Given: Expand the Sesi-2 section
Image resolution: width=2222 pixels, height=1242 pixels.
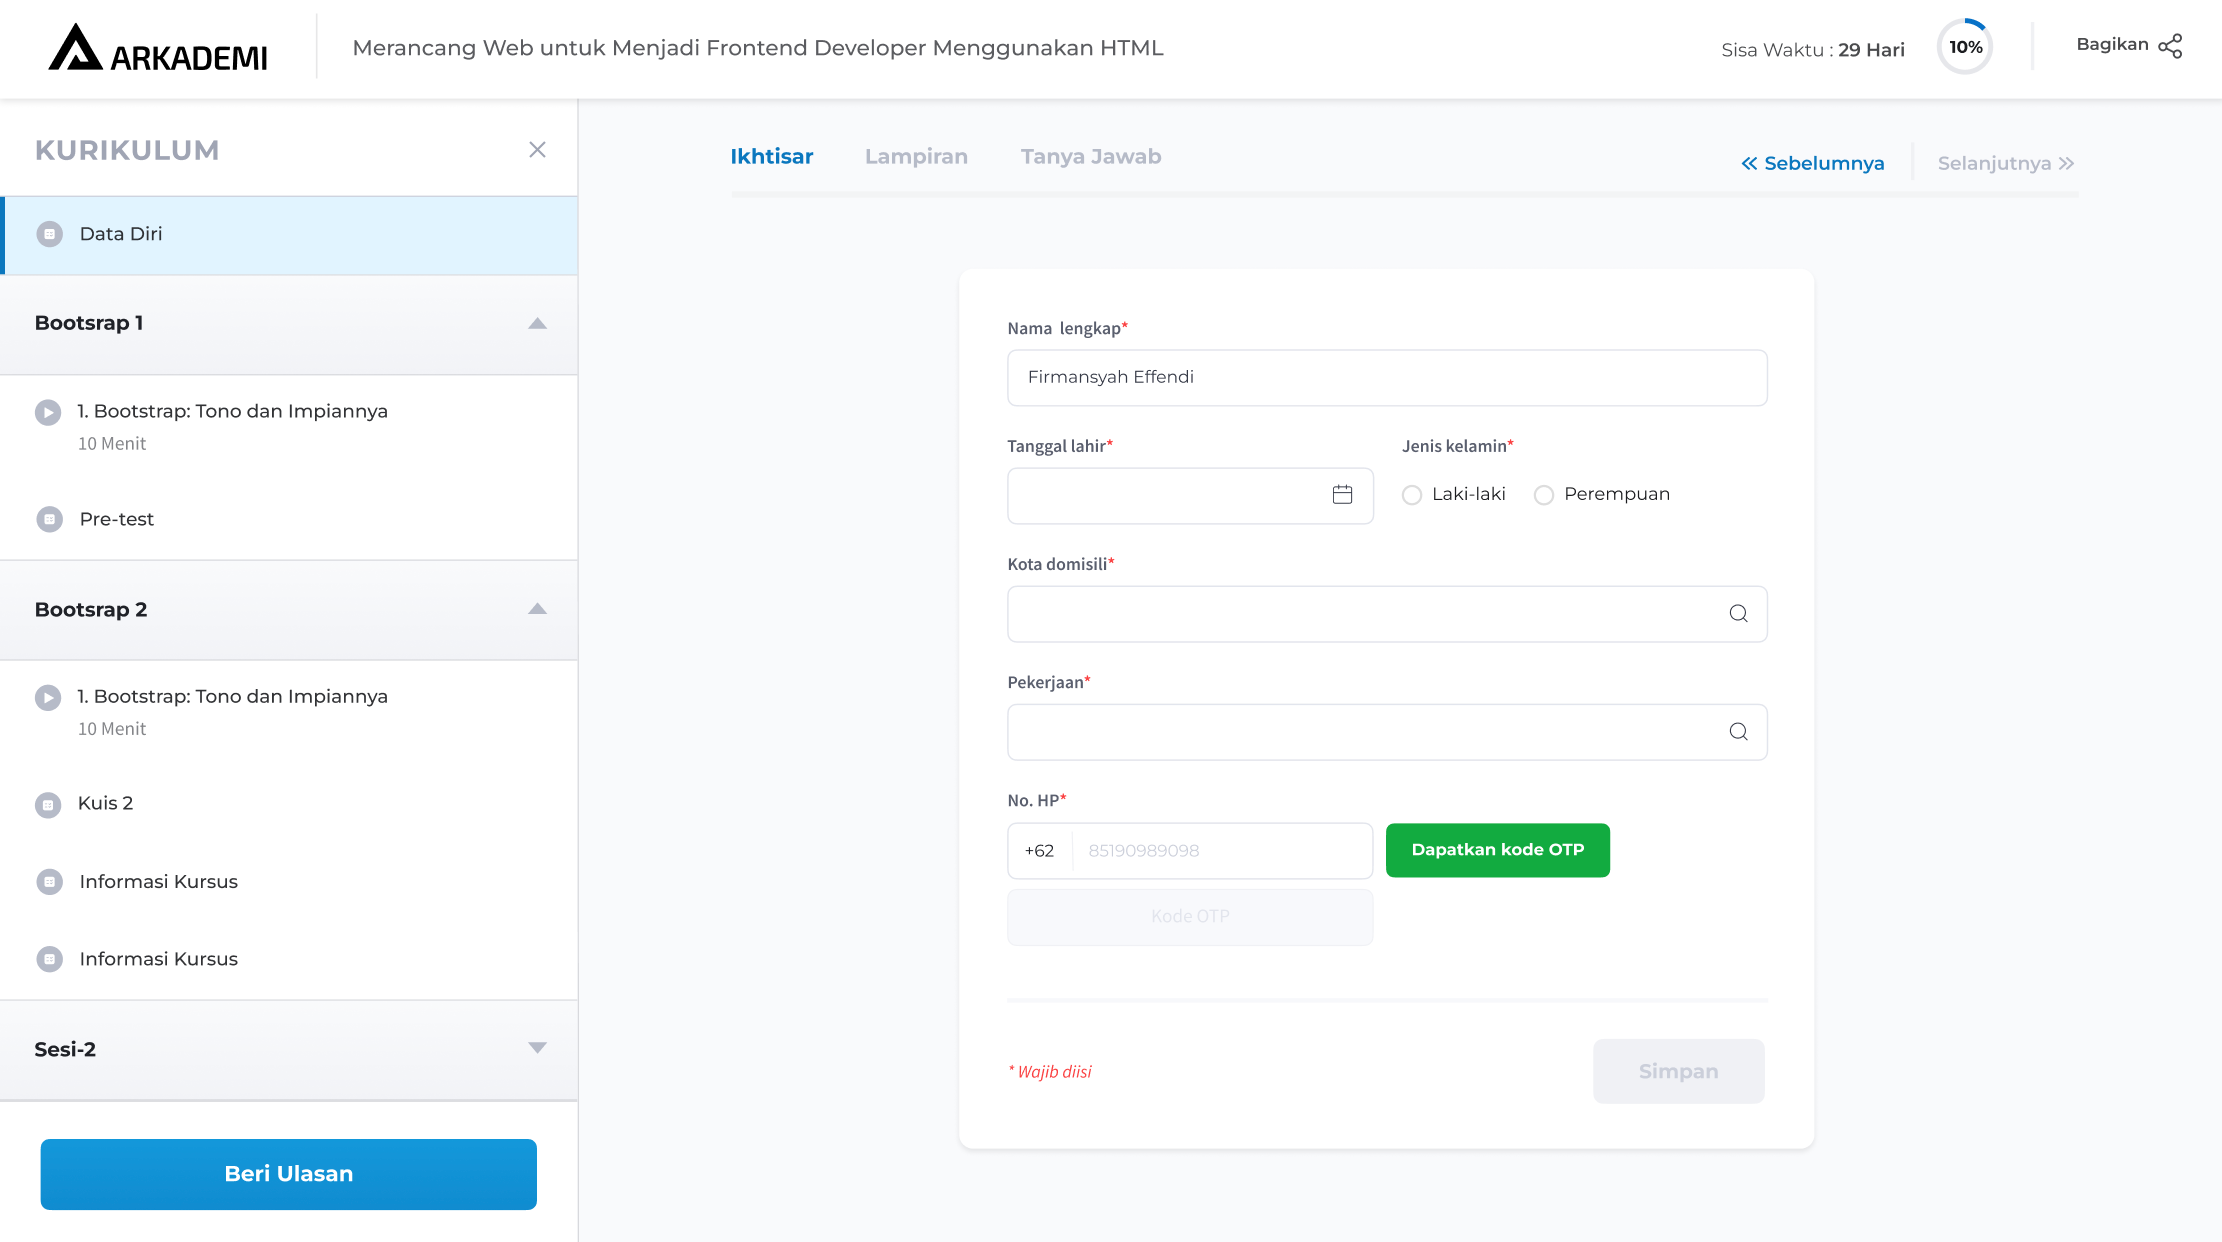Looking at the screenshot, I should click(537, 1048).
